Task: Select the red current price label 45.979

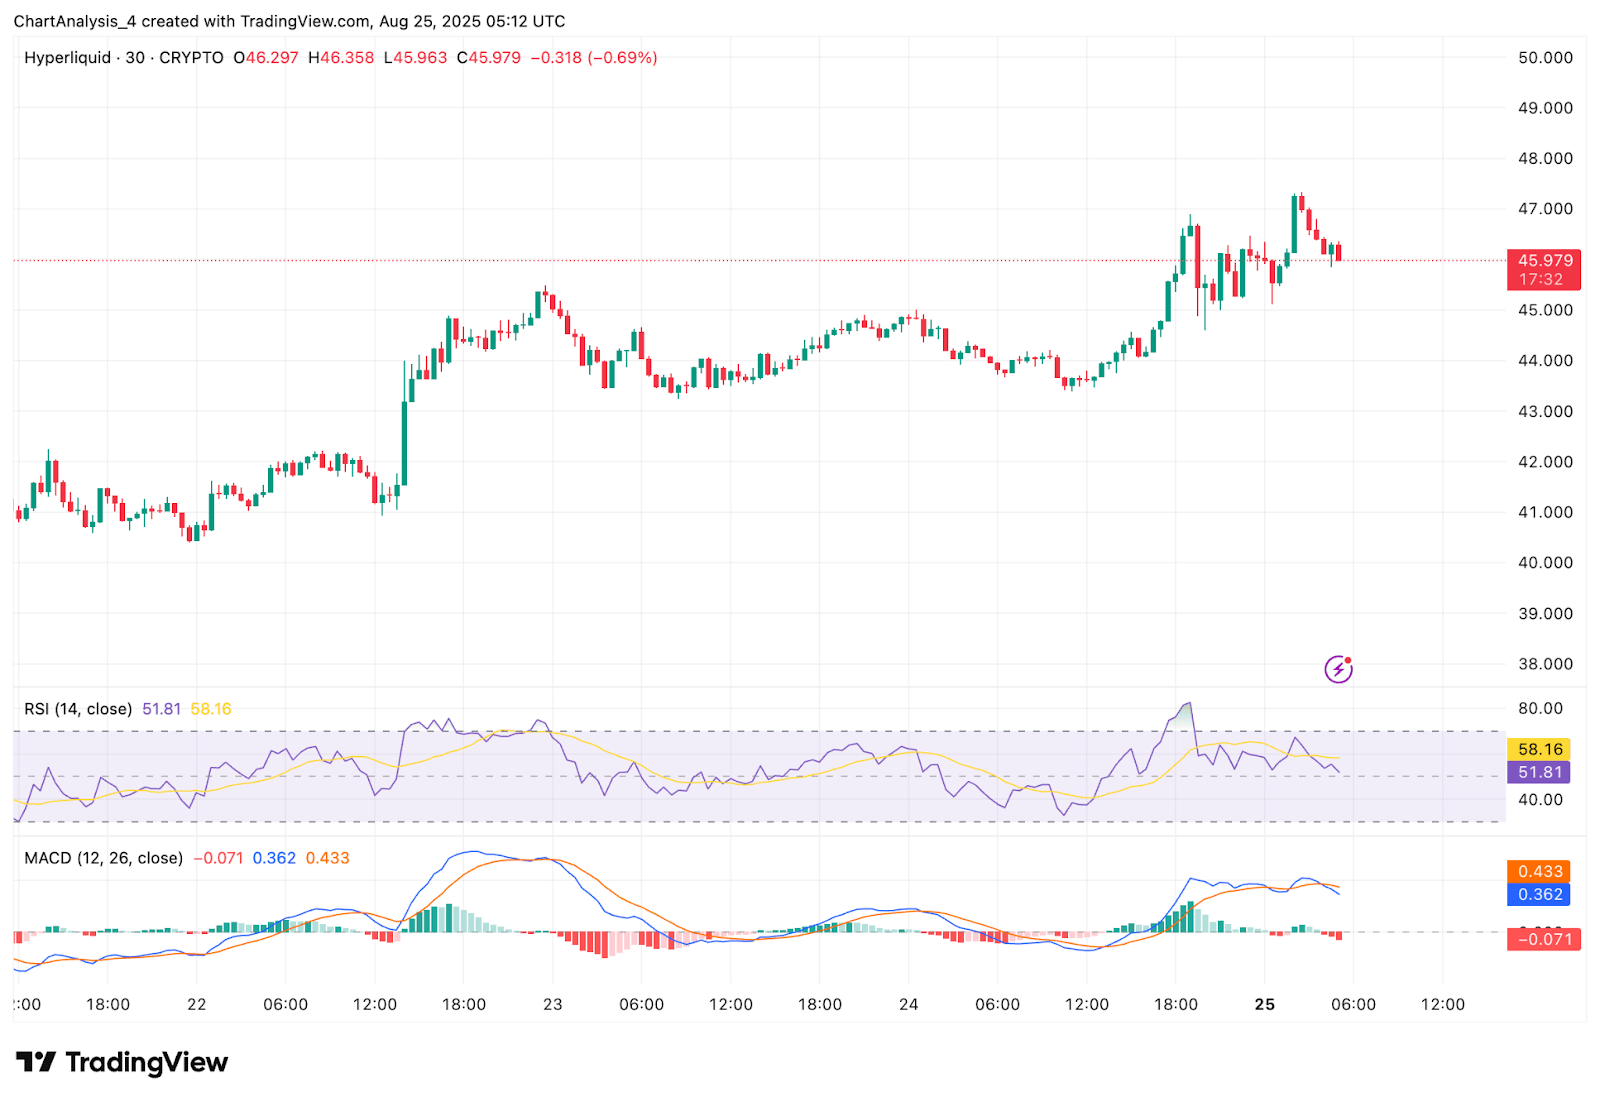Action: tap(1544, 261)
